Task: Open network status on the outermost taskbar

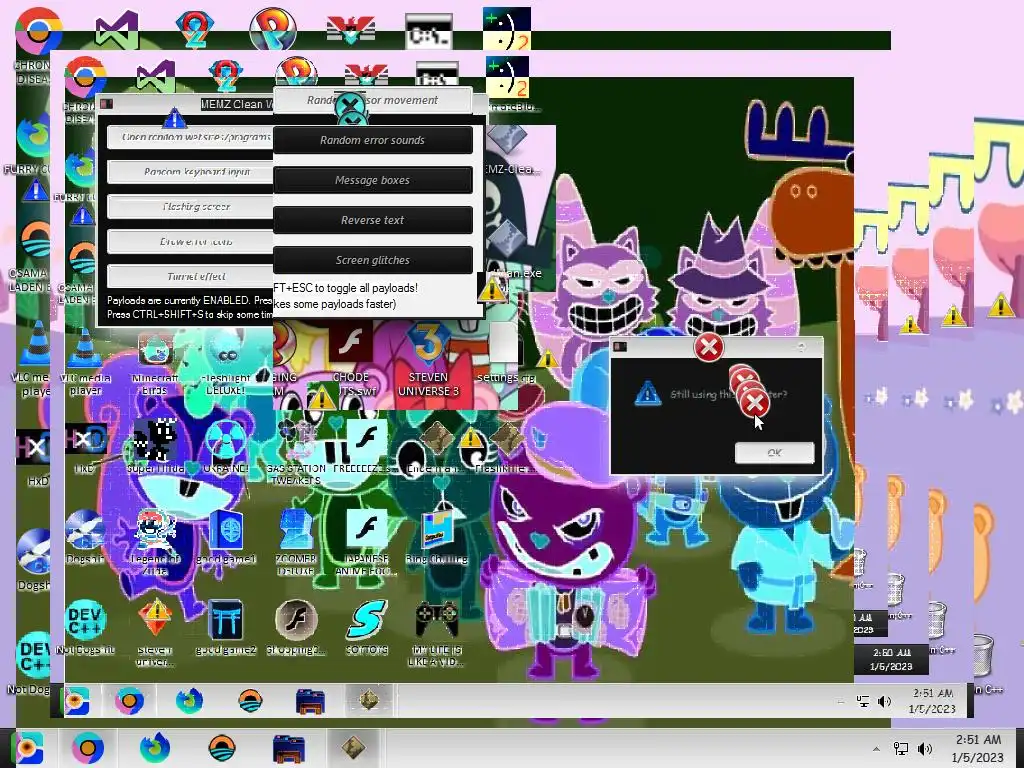Action: tap(901, 749)
